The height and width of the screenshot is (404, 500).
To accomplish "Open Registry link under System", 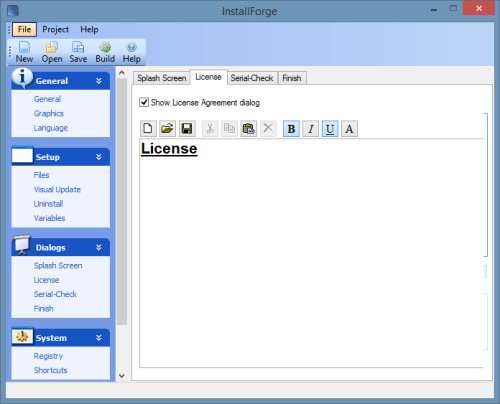I will click(48, 356).
